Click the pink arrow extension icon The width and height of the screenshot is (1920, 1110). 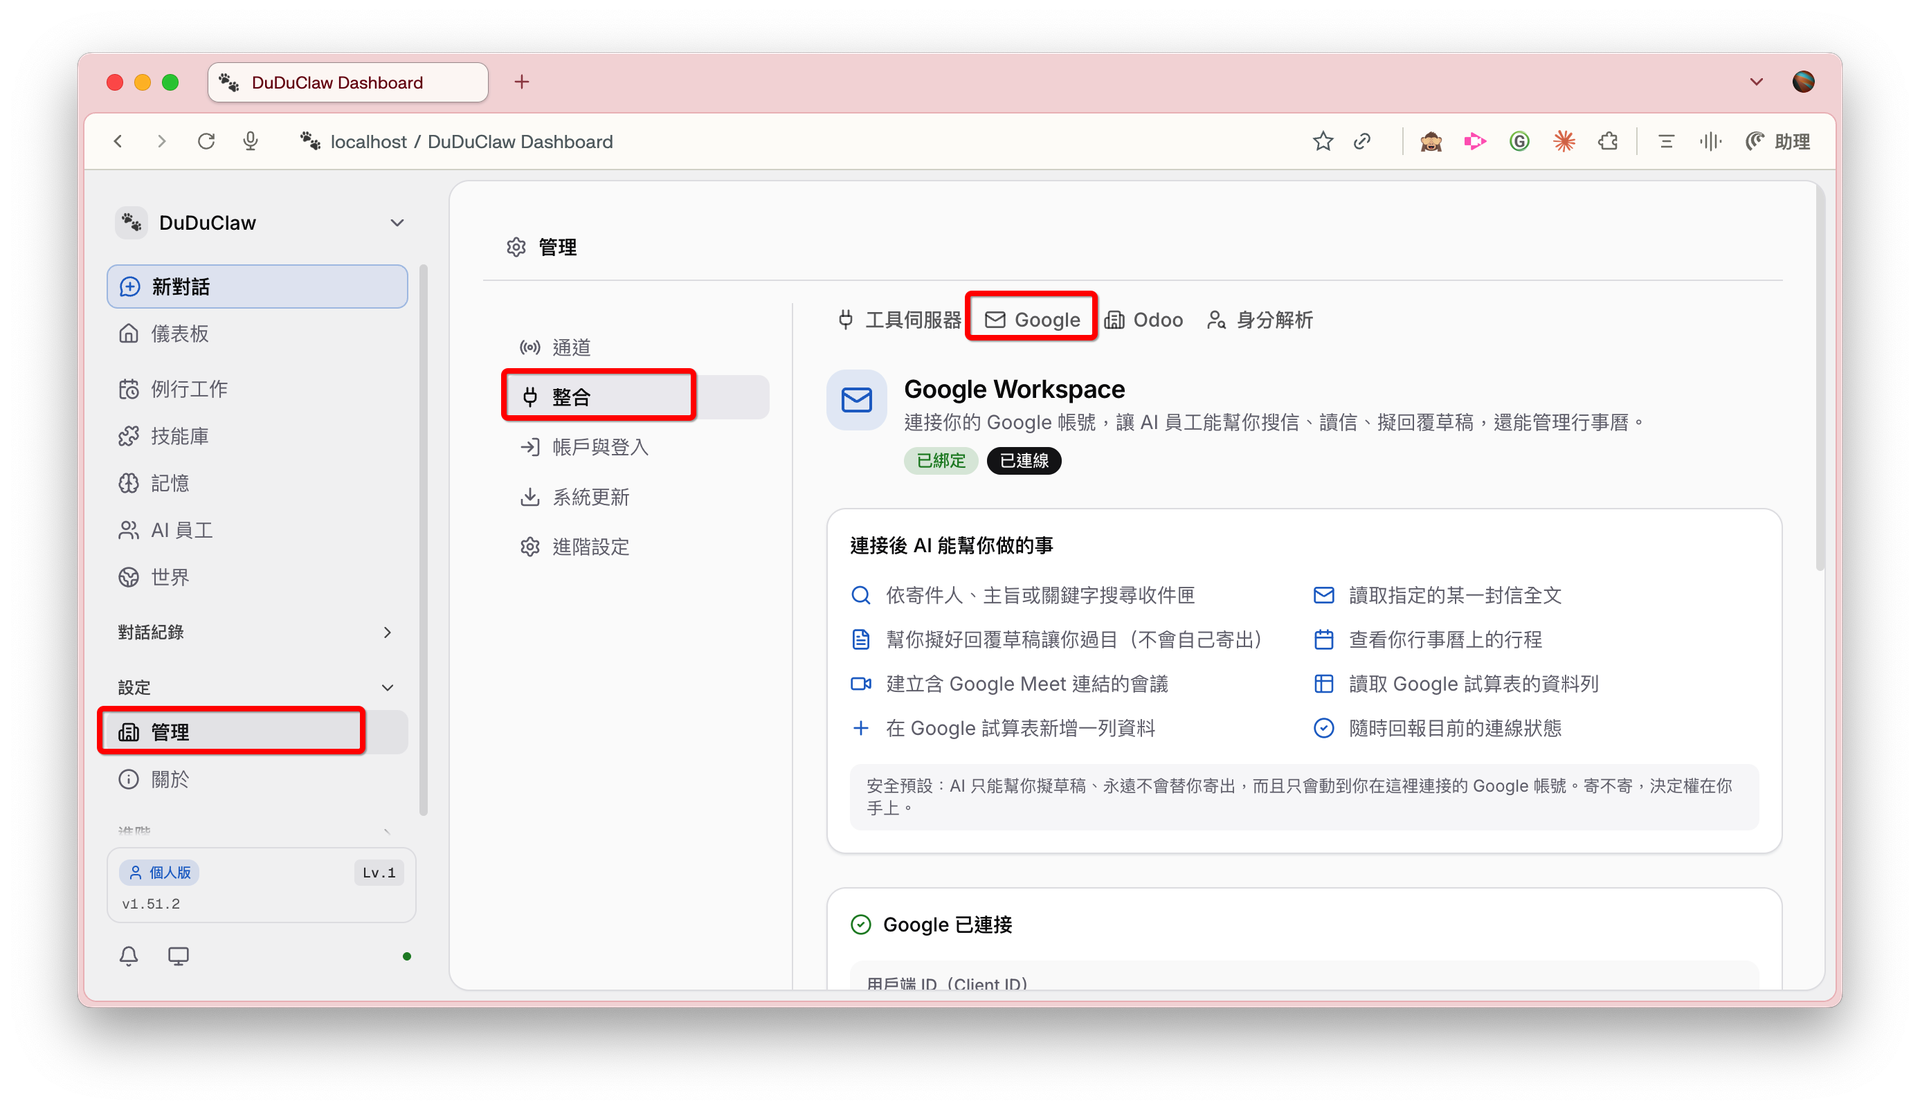click(1475, 142)
